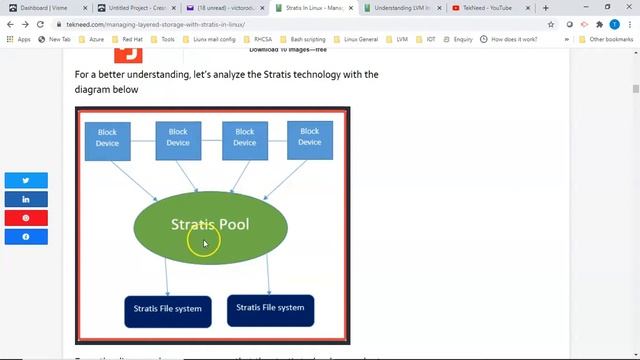Open the Enquiry bookmark
The image size is (640, 360).
click(x=458, y=39)
